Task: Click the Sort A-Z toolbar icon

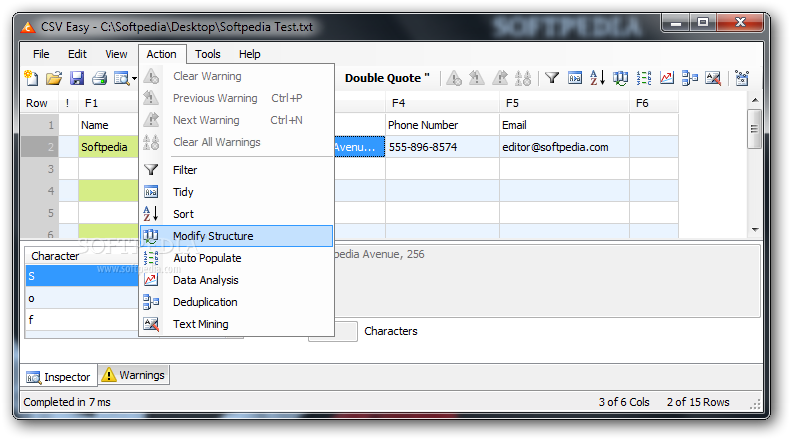Action: coord(597,78)
